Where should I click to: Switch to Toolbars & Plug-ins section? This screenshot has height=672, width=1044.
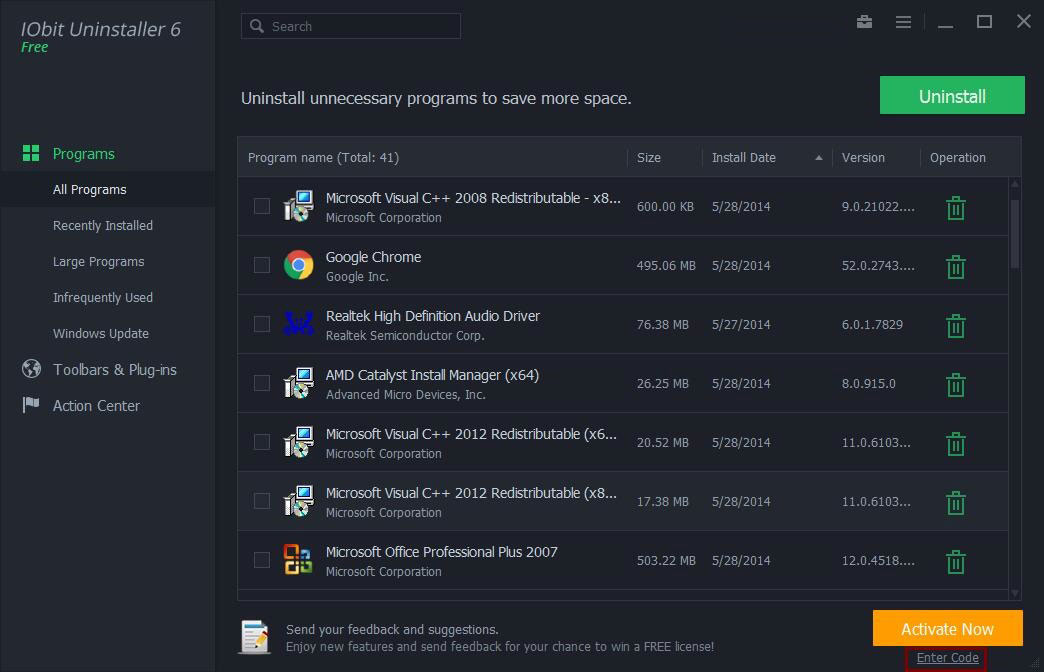click(114, 370)
